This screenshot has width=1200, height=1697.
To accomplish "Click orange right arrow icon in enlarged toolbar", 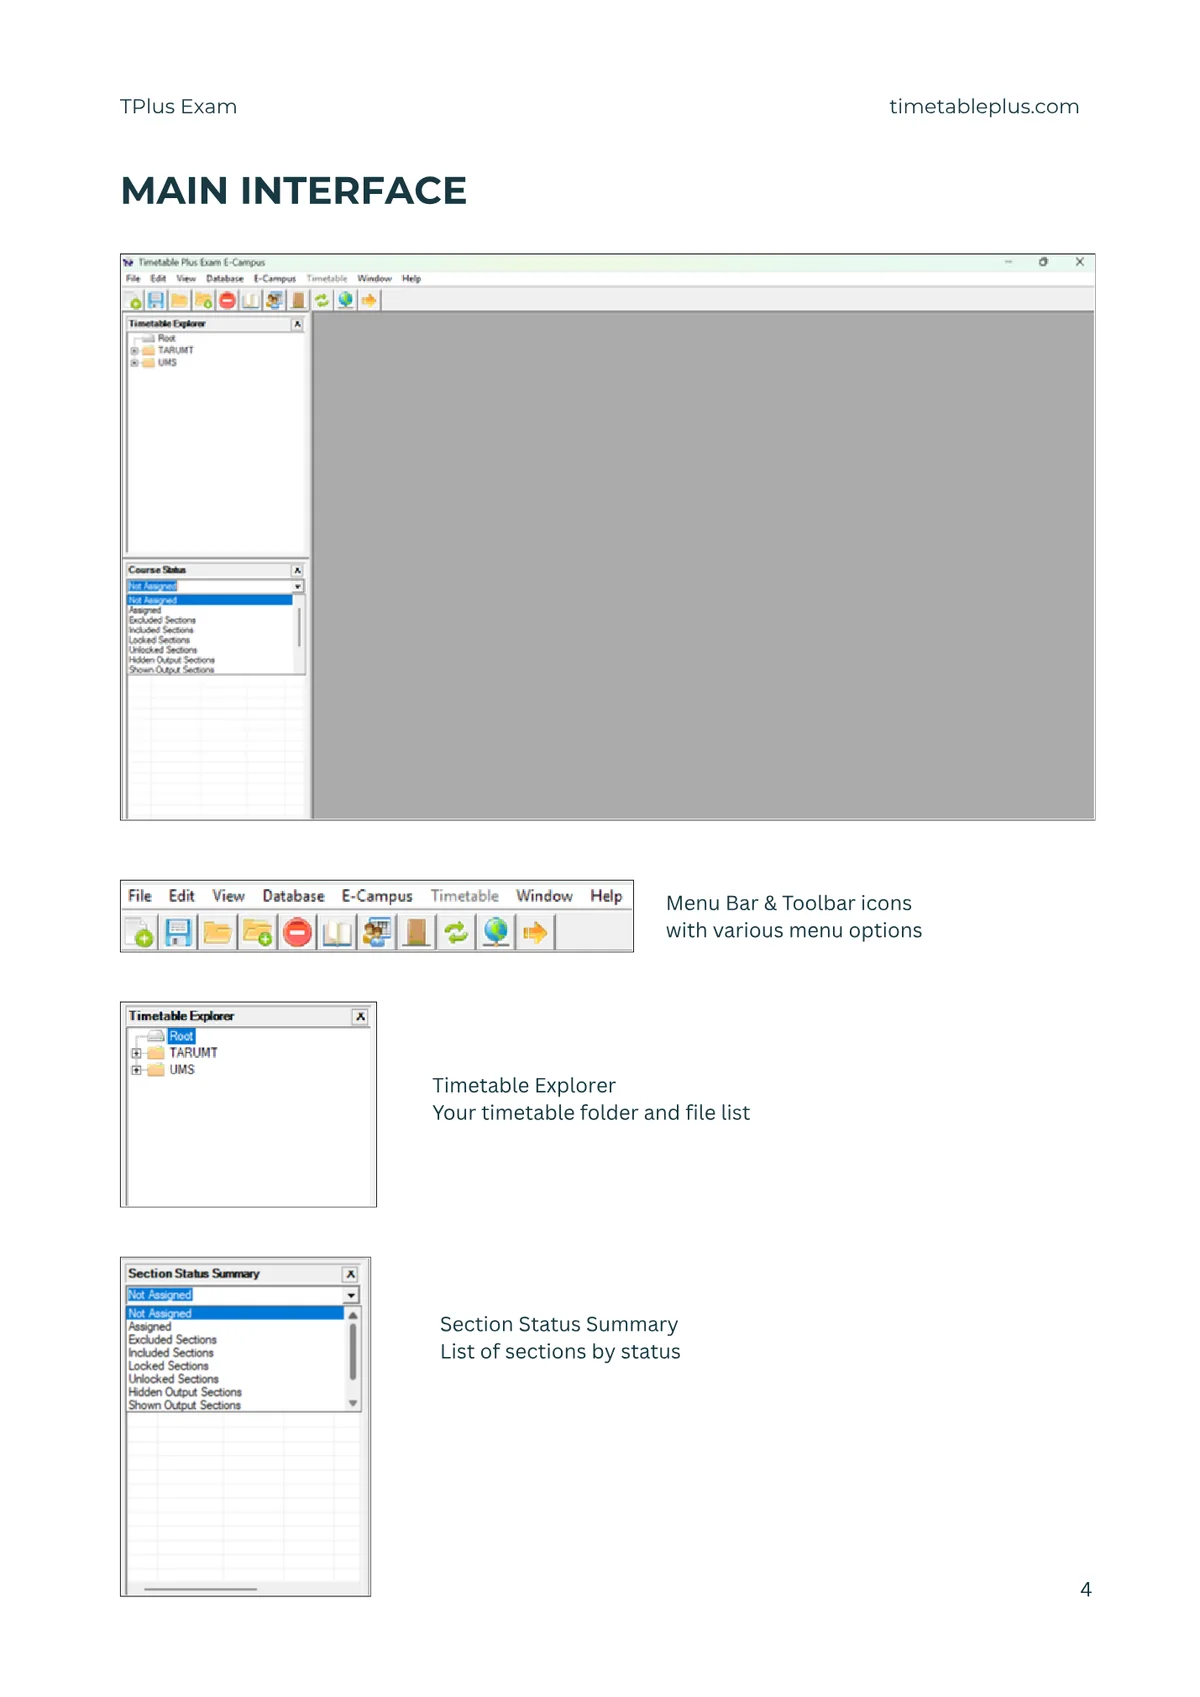I will 535,933.
